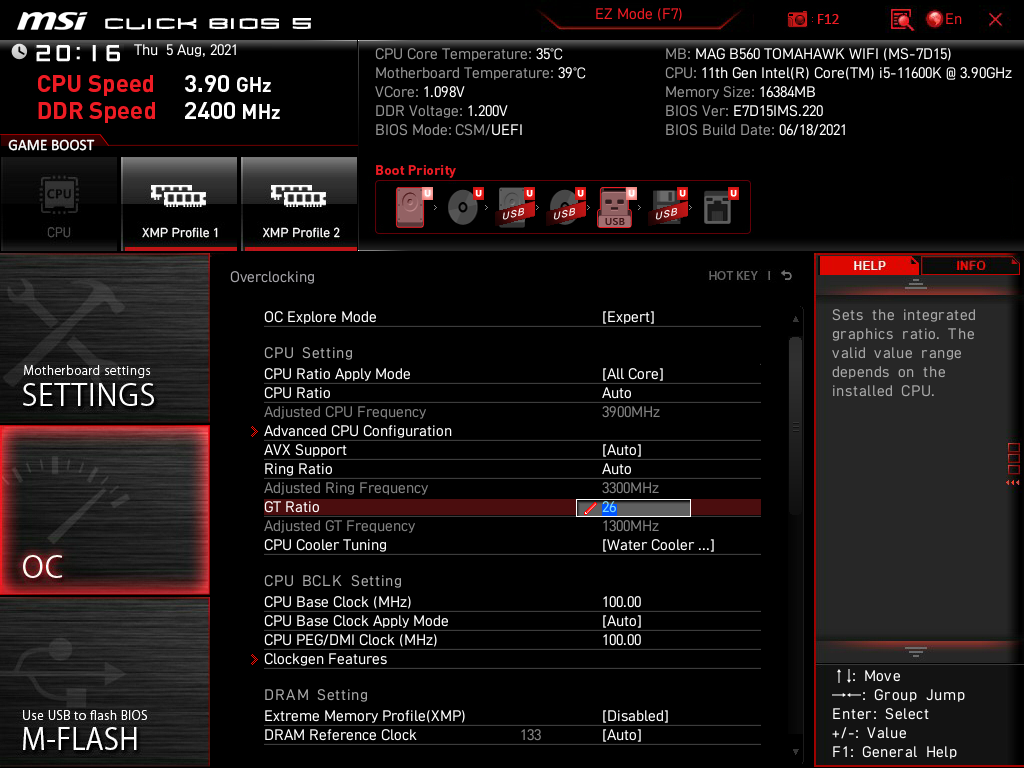This screenshot has height=768, width=1024.
Task: Enable XMP Profile 2
Action: pyautogui.click(x=300, y=204)
